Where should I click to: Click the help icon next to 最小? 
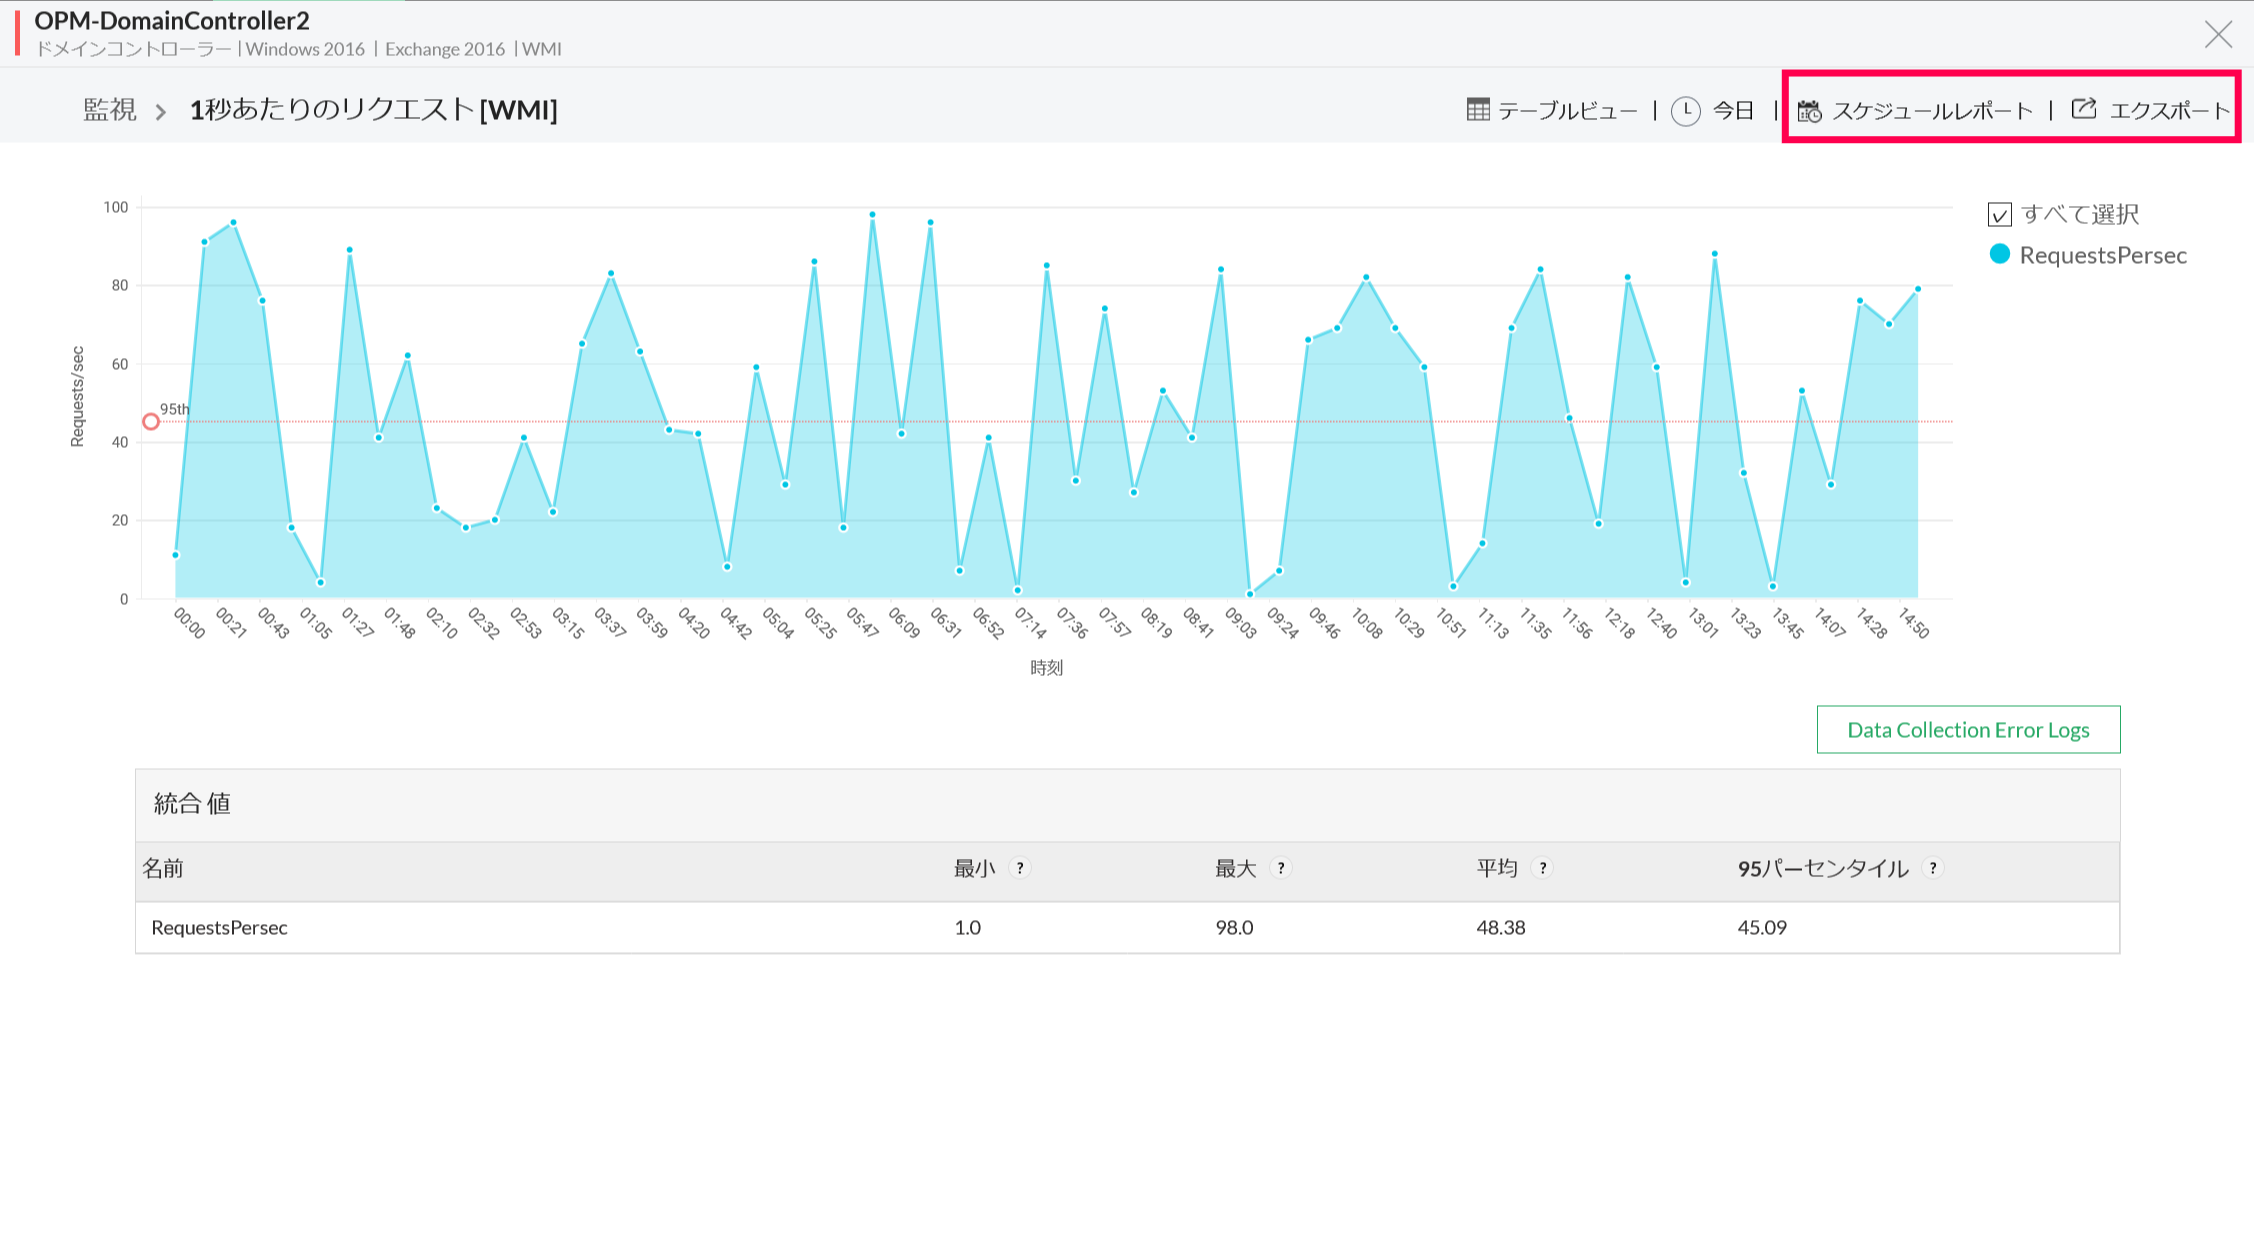click(1020, 868)
